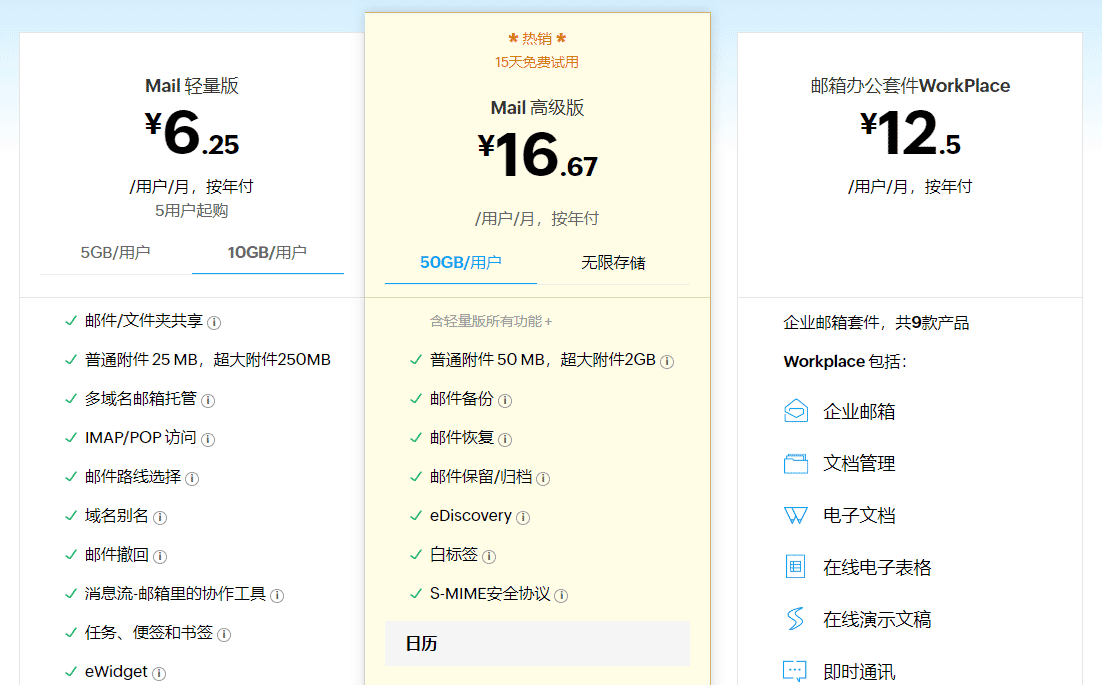Image resolution: width=1102 pixels, height=685 pixels.
Task: Show info for 邮件撤回
Action: [160, 556]
